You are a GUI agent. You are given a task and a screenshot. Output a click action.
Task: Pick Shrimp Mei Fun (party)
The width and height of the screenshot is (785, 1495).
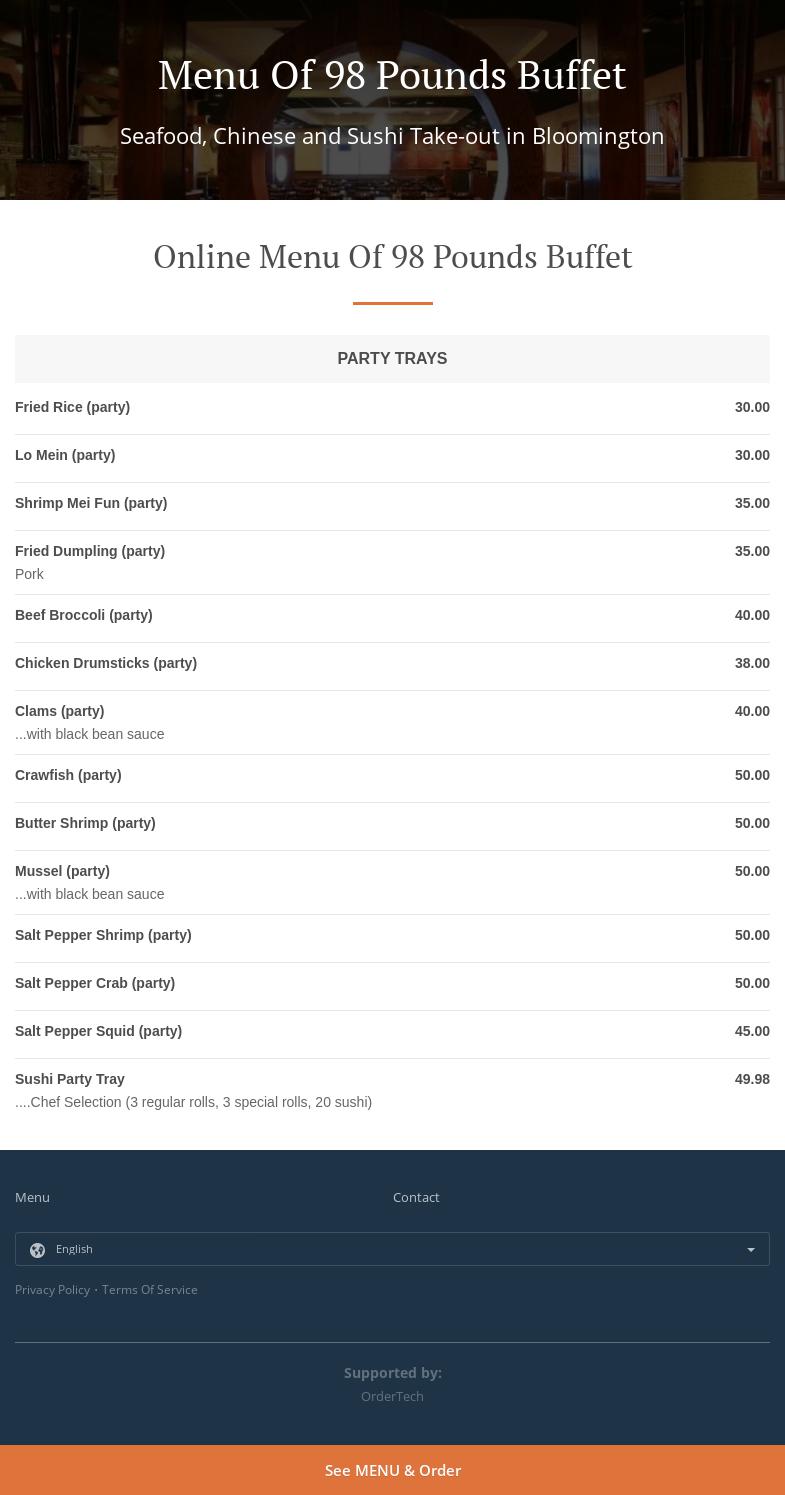(91, 504)
